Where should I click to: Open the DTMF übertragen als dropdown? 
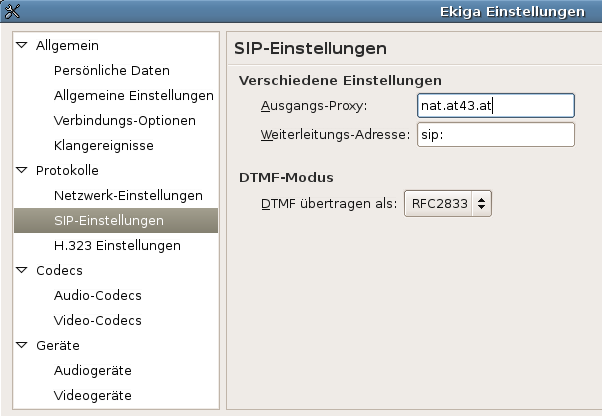449,204
